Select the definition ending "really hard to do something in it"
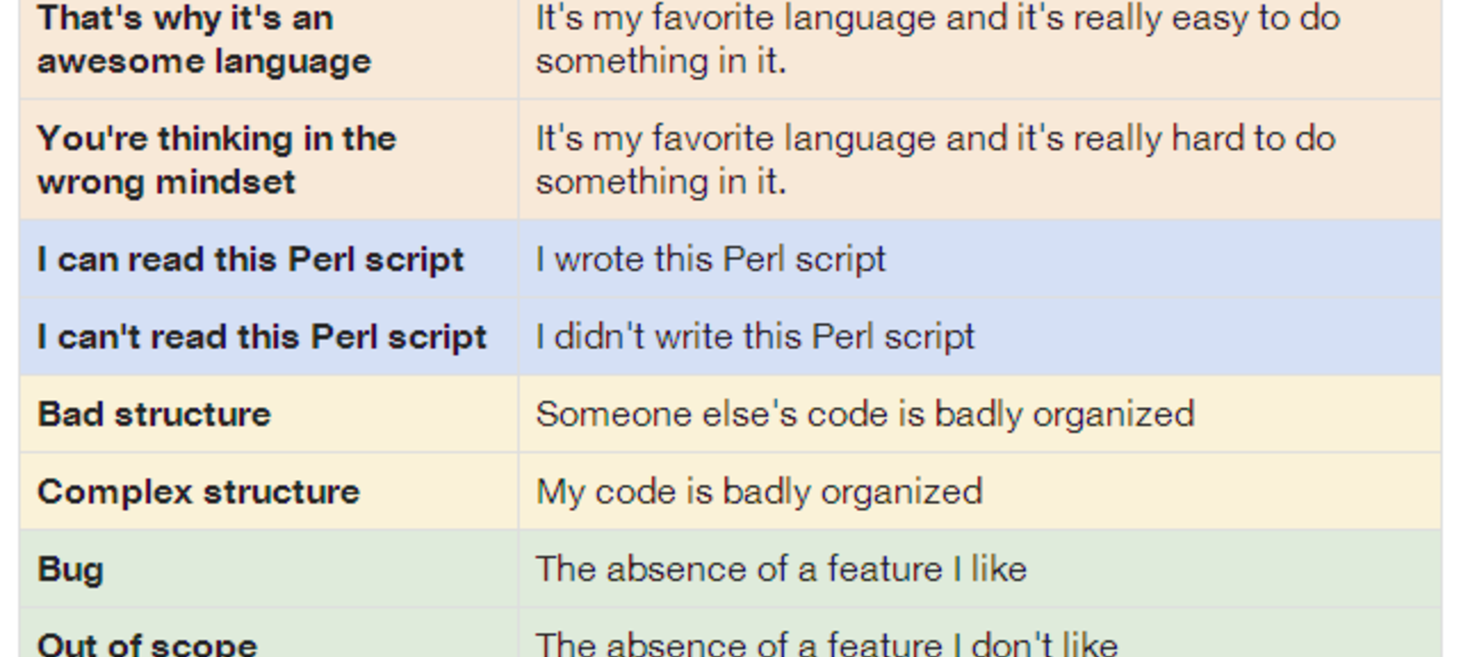 (x=934, y=160)
